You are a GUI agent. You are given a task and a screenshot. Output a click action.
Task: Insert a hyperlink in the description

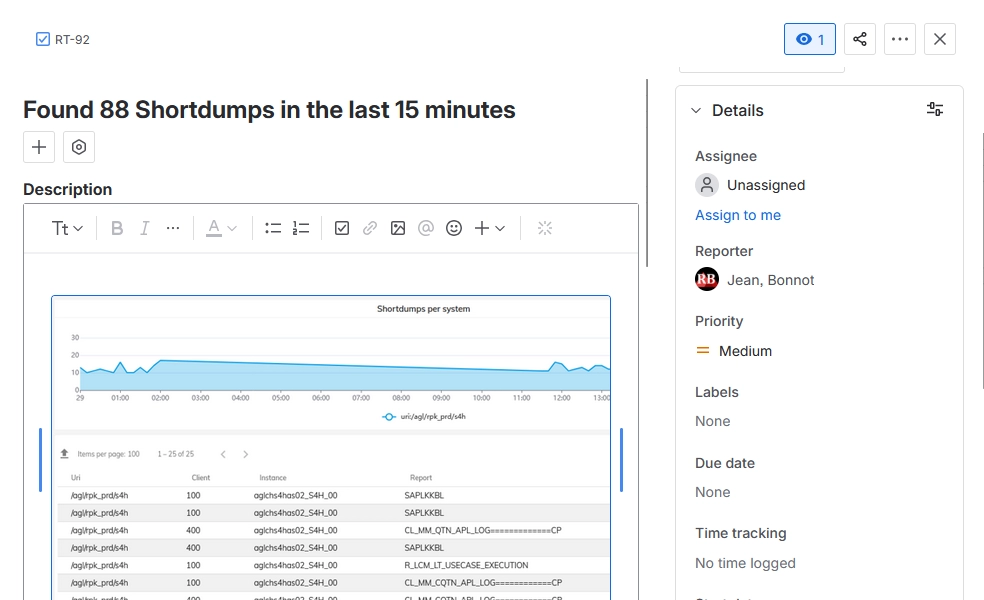coord(370,228)
